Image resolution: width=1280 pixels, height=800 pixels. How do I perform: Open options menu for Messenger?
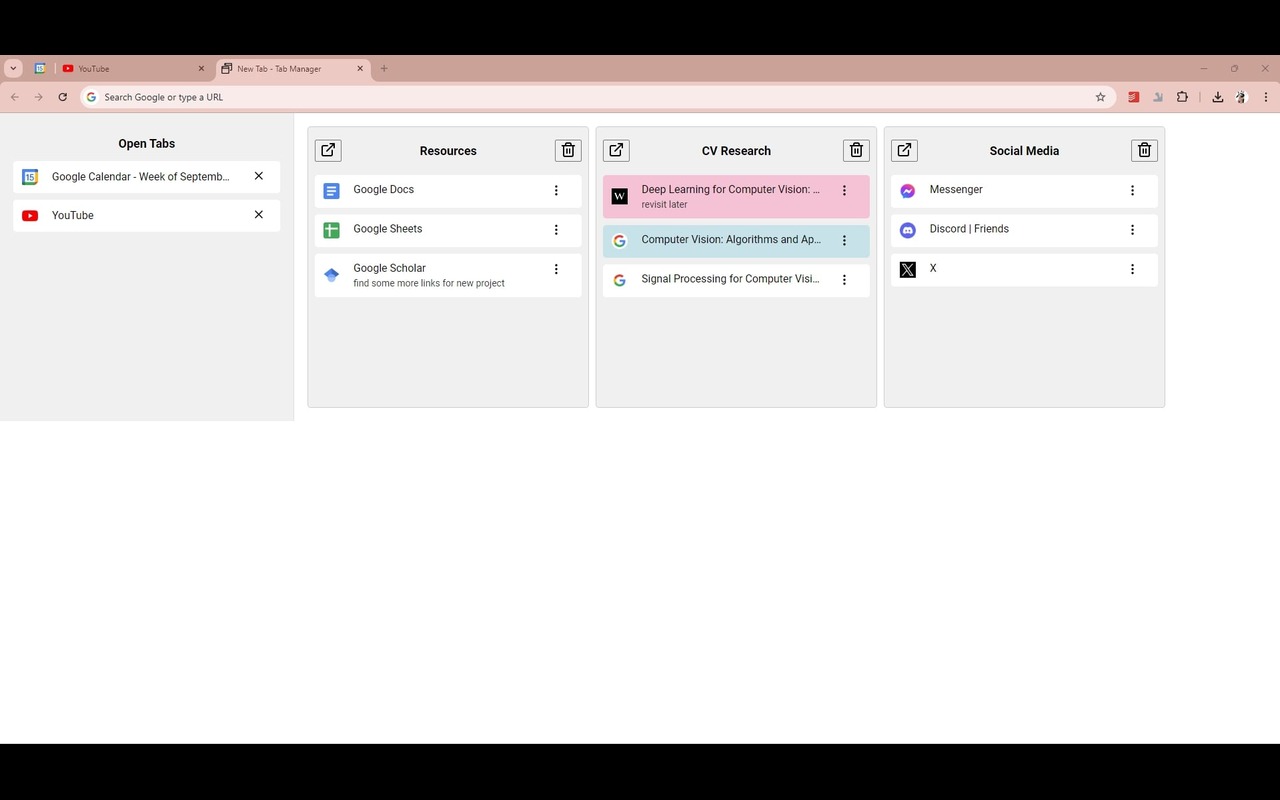click(1132, 190)
